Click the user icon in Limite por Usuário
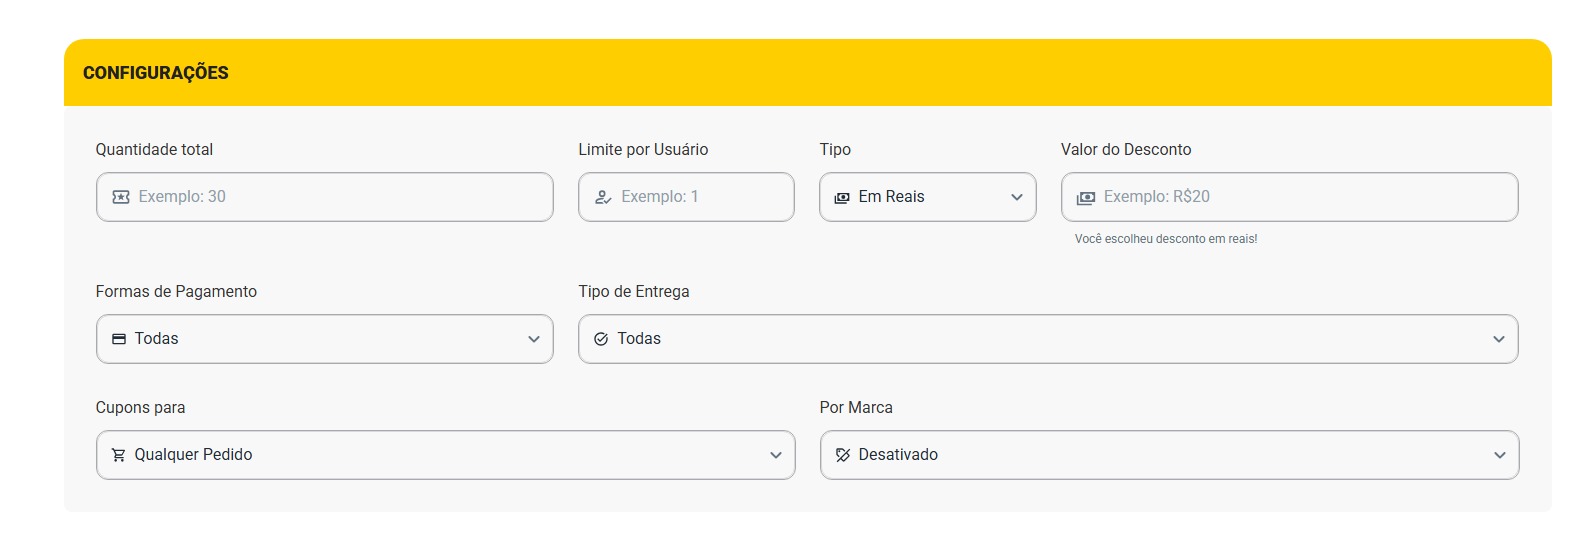Screen dimensions: 1593x551 (603, 197)
